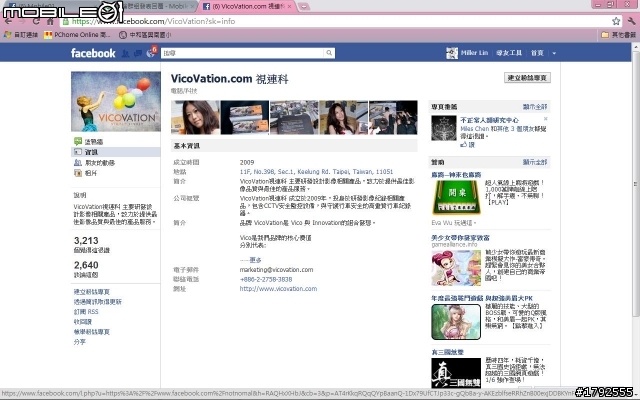Click the search magnifier button

[x=329, y=53]
